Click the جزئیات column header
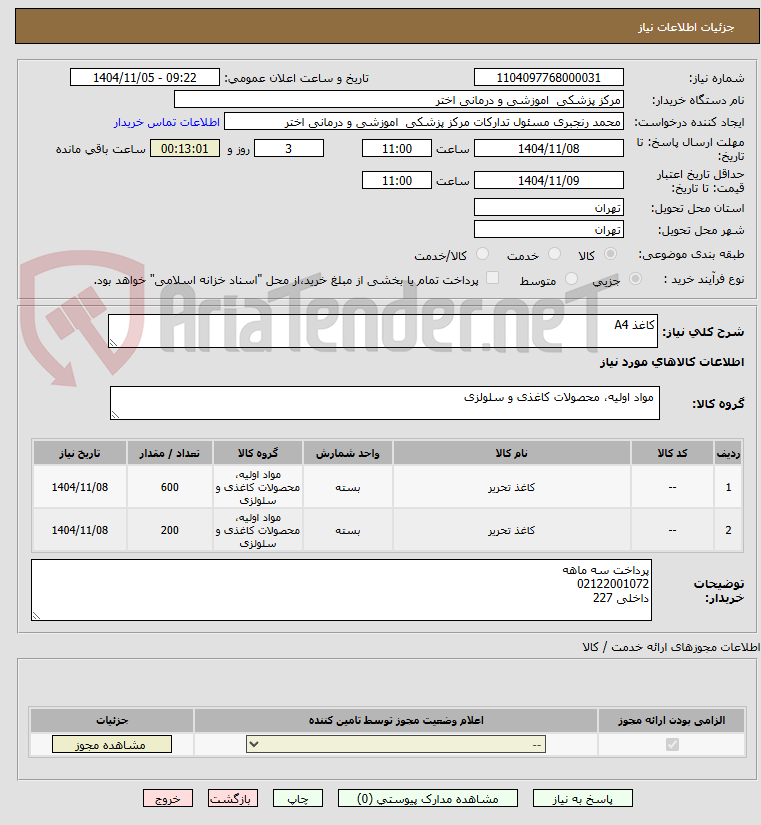 point(112,720)
